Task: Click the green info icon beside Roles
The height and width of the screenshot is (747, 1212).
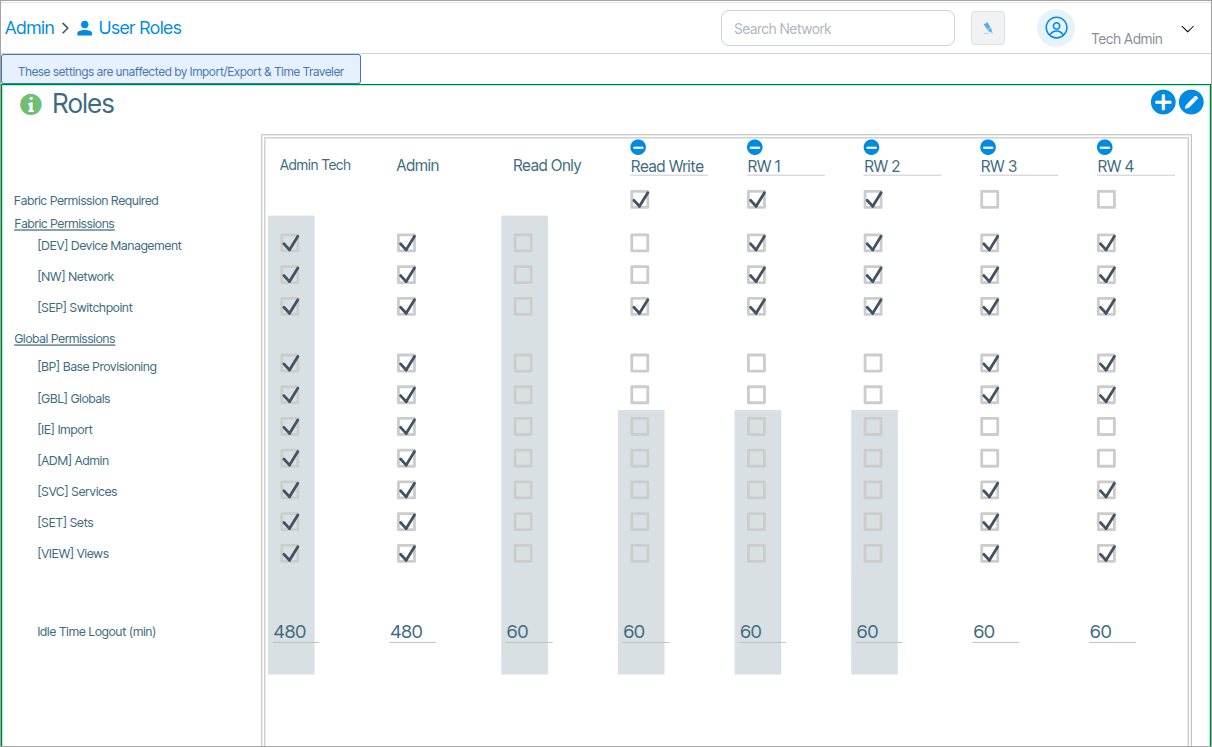Action: 31,104
